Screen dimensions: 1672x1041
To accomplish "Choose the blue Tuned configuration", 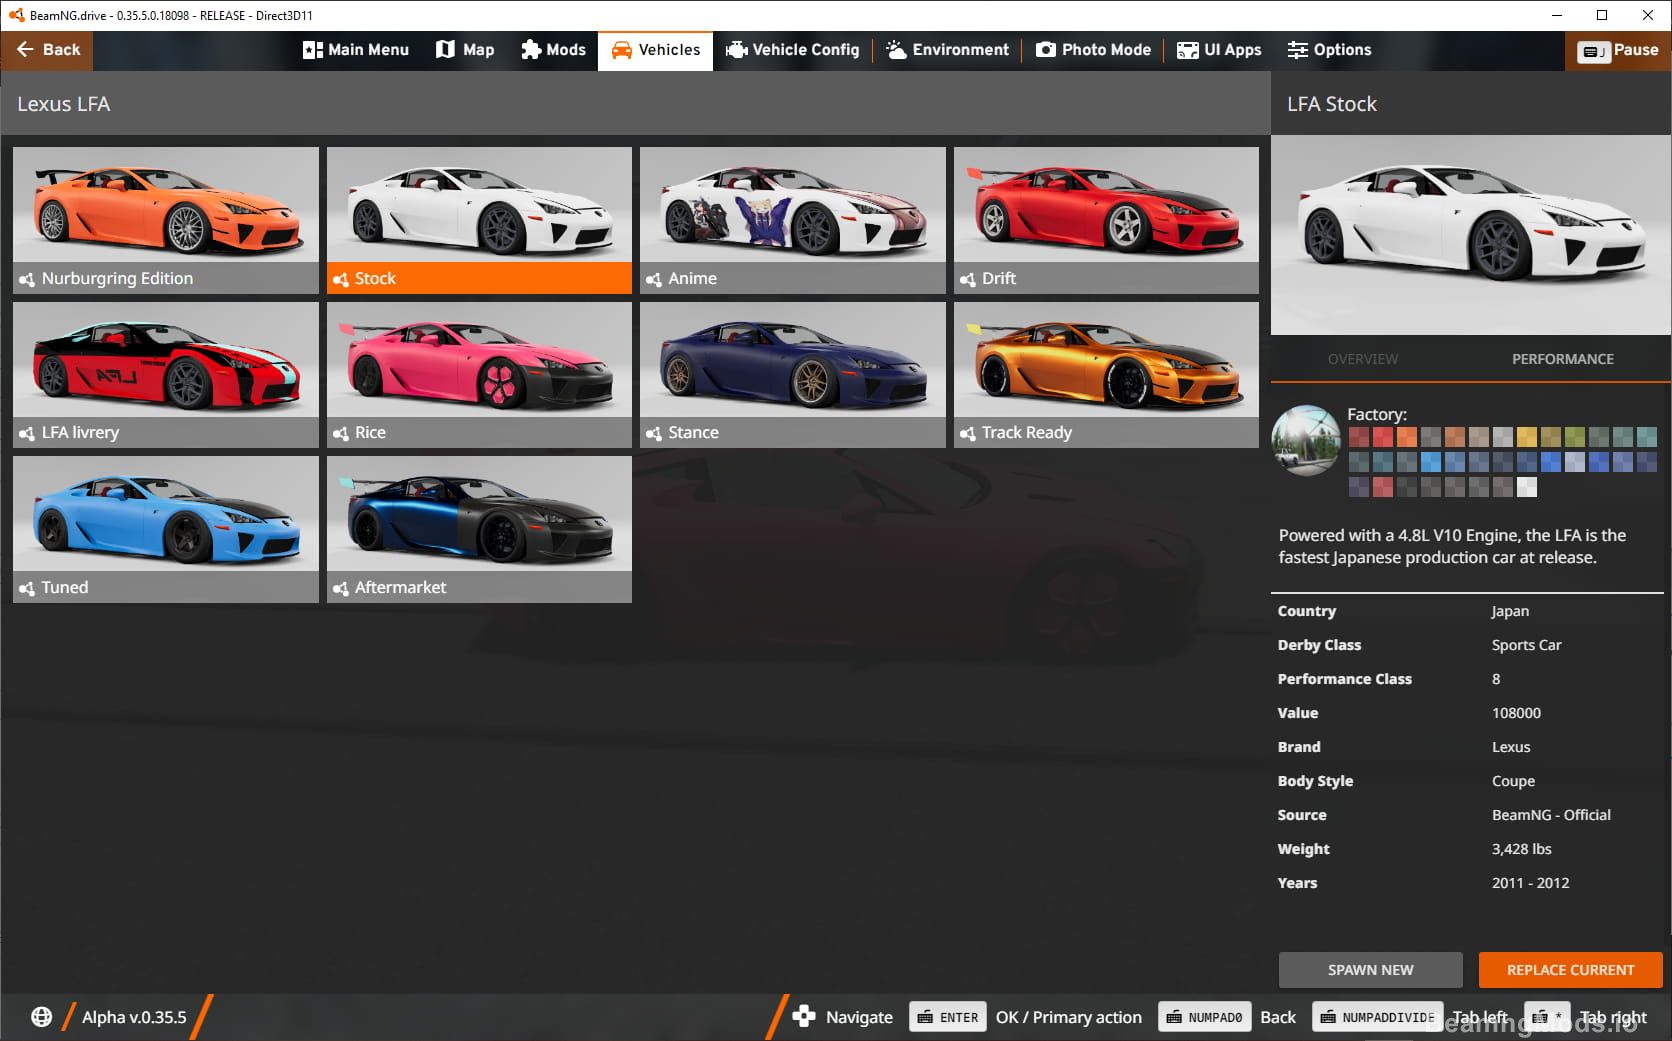I will pos(166,529).
